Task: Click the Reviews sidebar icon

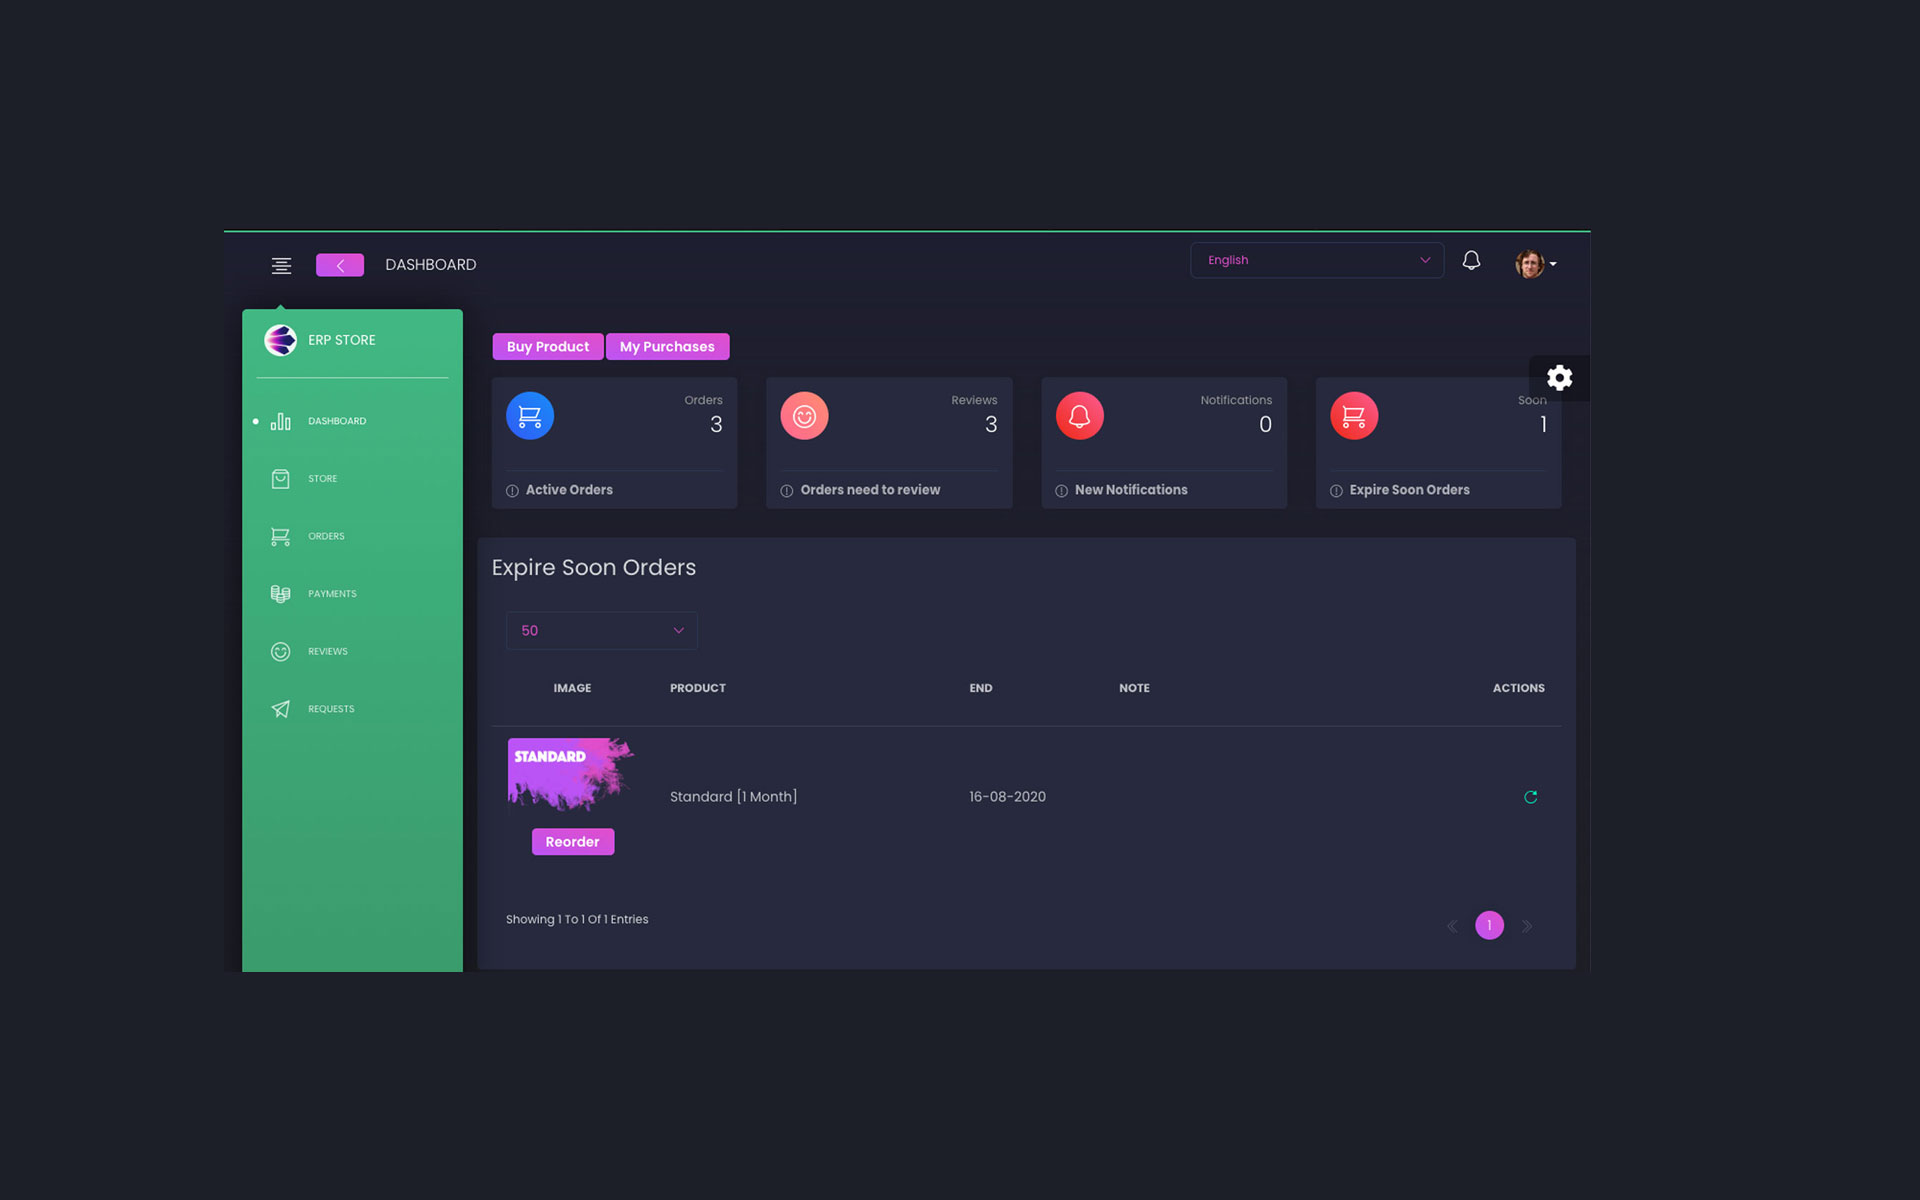Action: click(281, 650)
